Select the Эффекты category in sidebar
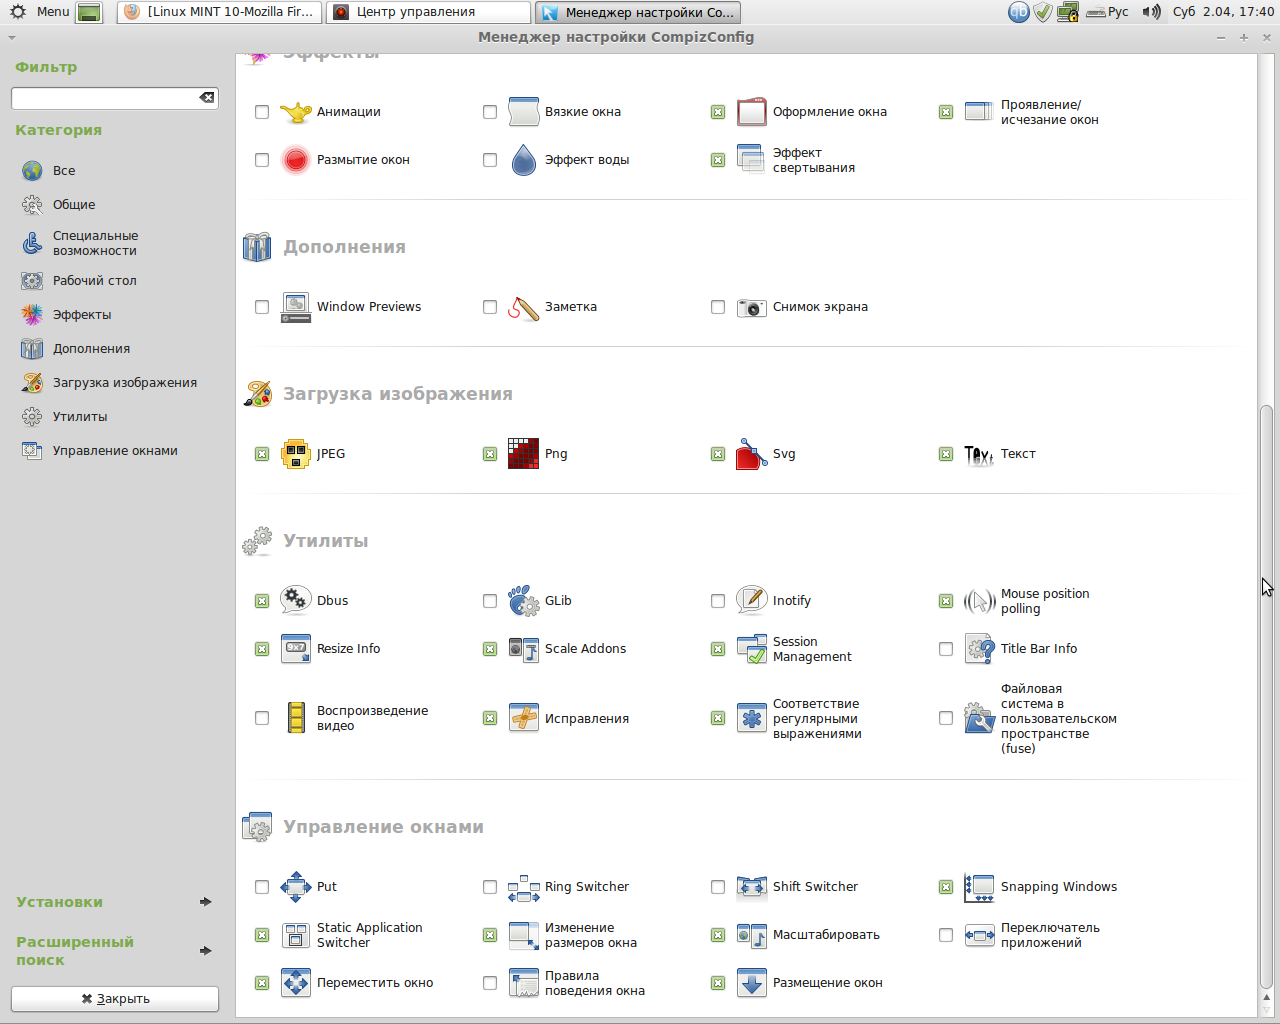This screenshot has width=1280, height=1024. (82, 315)
